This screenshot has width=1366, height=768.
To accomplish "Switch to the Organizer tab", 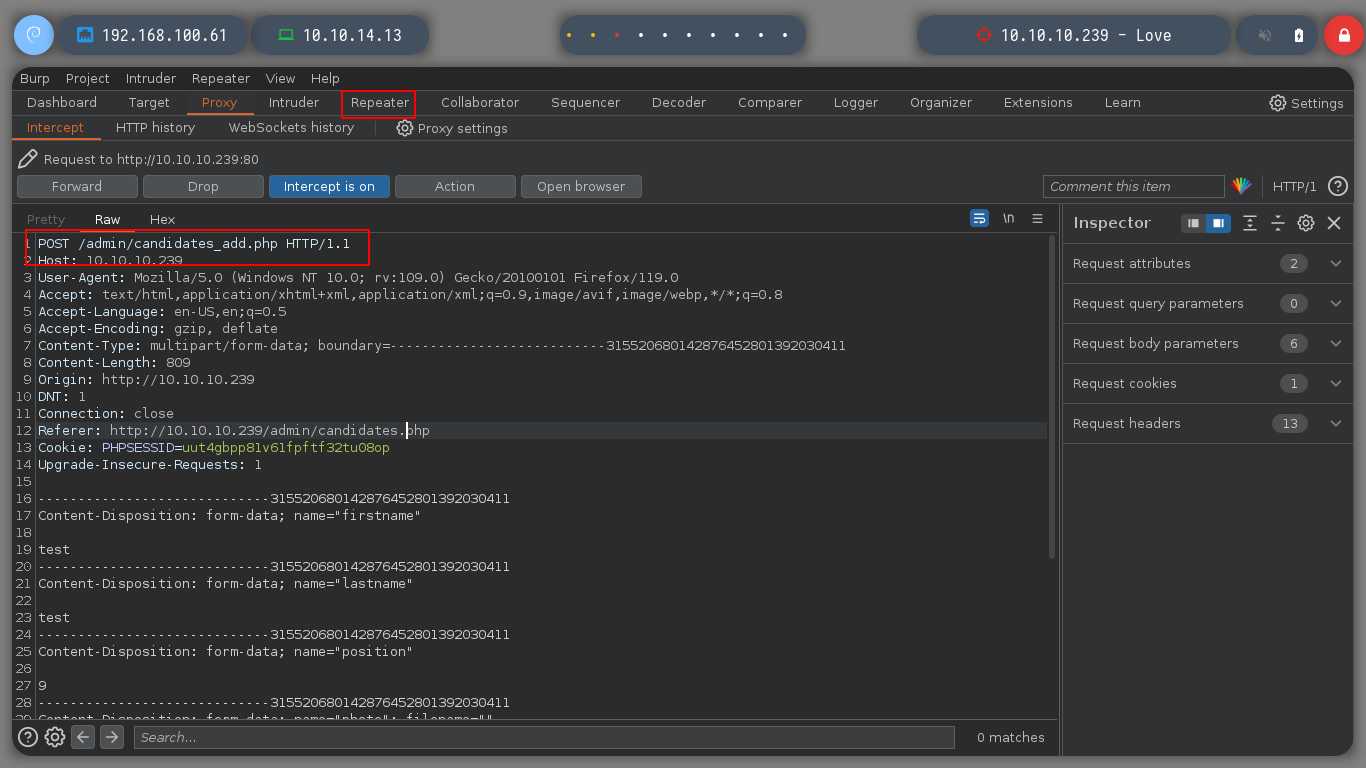I will [x=941, y=102].
